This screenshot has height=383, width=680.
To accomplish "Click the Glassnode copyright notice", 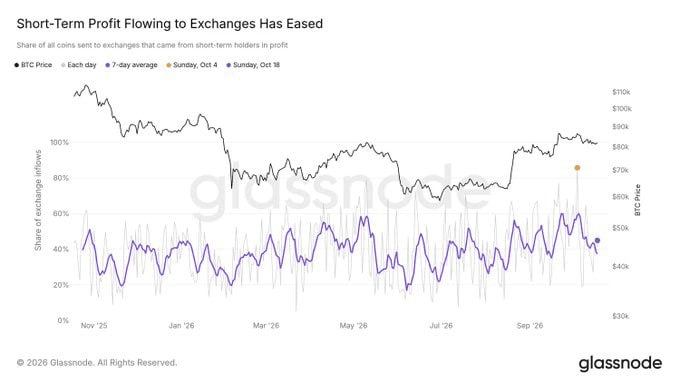I will click(97, 363).
